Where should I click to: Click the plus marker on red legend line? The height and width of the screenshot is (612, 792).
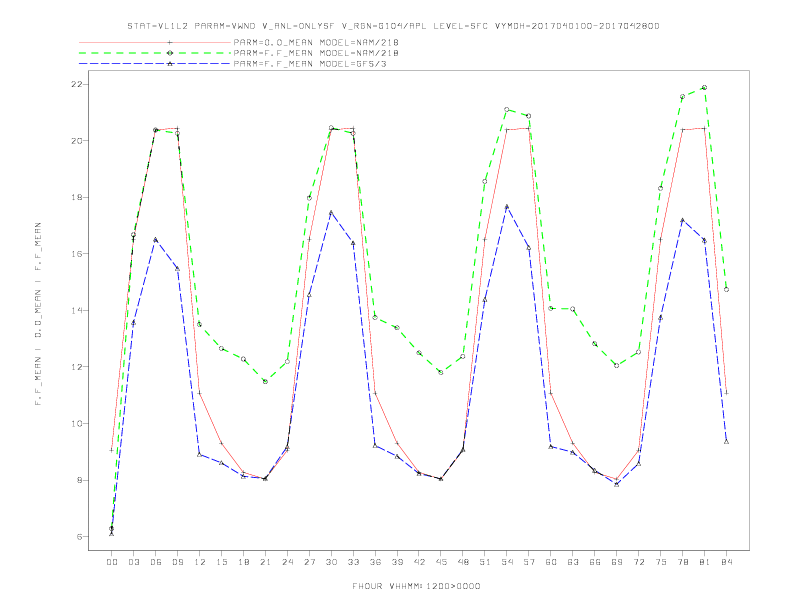click(170, 42)
